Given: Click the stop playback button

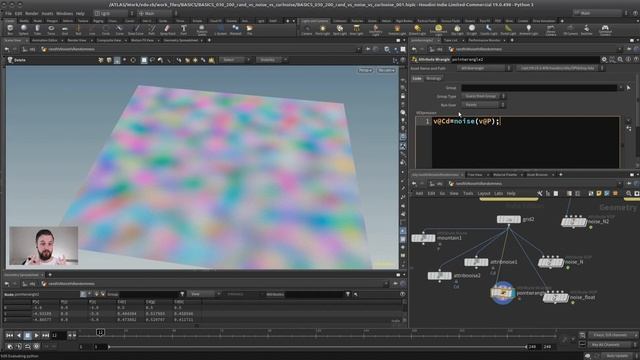Looking at the screenshot, I should point(27,335).
